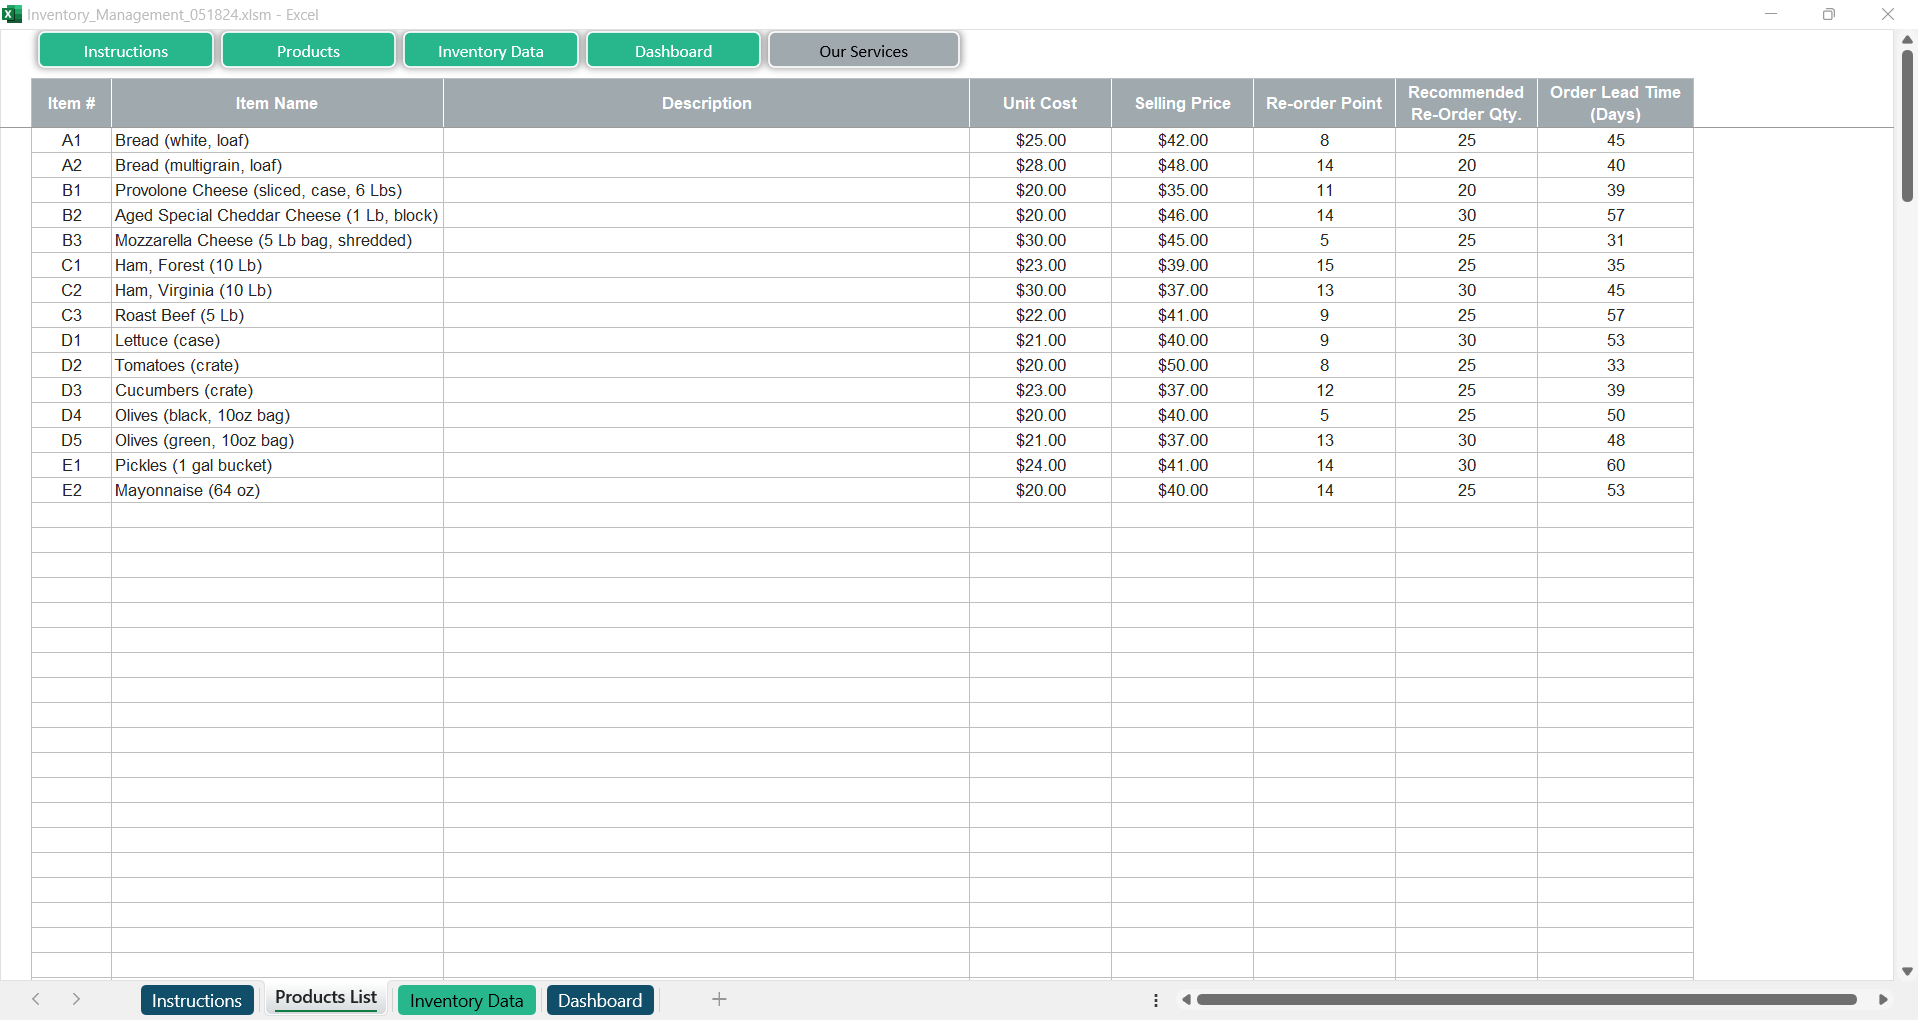Click the horizontal scrollbar thumb
Viewport: 1918px width, 1020px height.
[1526, 999]
